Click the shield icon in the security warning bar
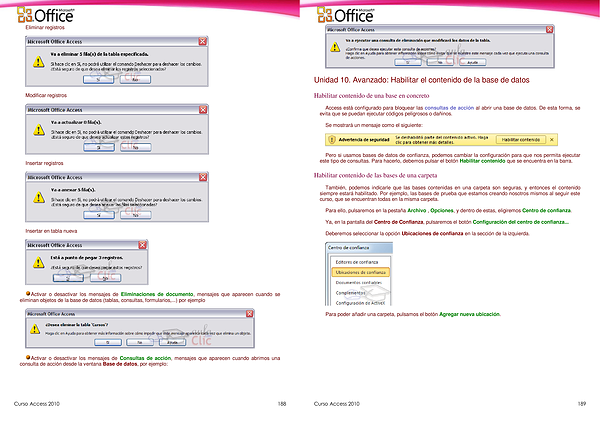Image resolution: width=600 pixels, height=424 pixels. [331, 139]
